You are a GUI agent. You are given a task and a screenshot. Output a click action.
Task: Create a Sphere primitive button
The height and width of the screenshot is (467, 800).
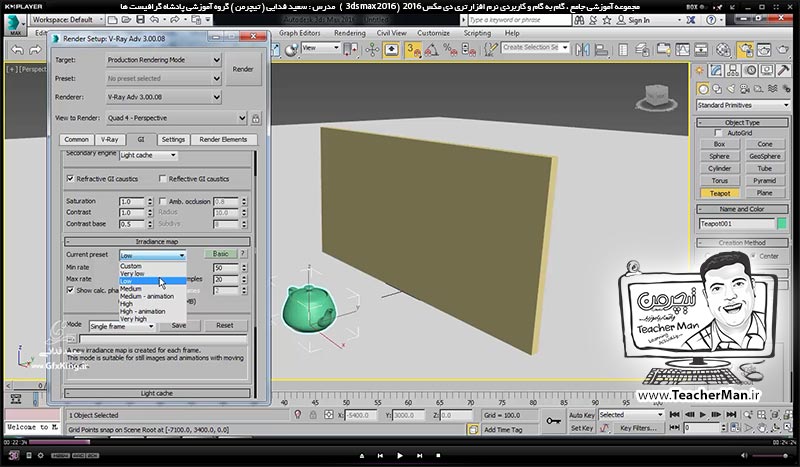[x=719, y=156]
